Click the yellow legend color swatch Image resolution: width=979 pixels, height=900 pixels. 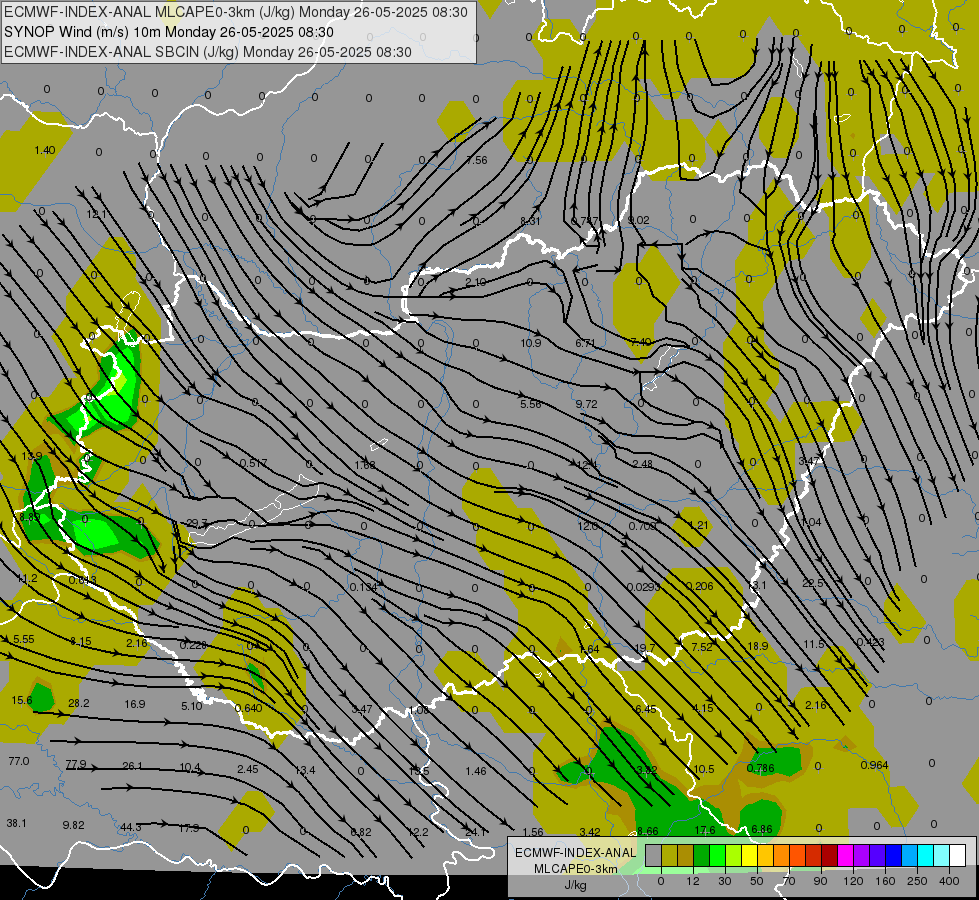click(750, 855)
